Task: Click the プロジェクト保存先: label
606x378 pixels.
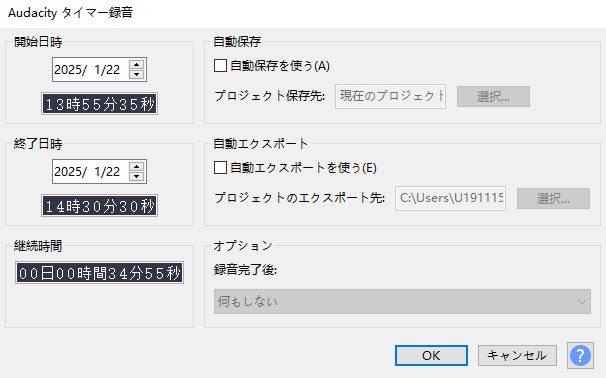Action: [x=270, y=96]
